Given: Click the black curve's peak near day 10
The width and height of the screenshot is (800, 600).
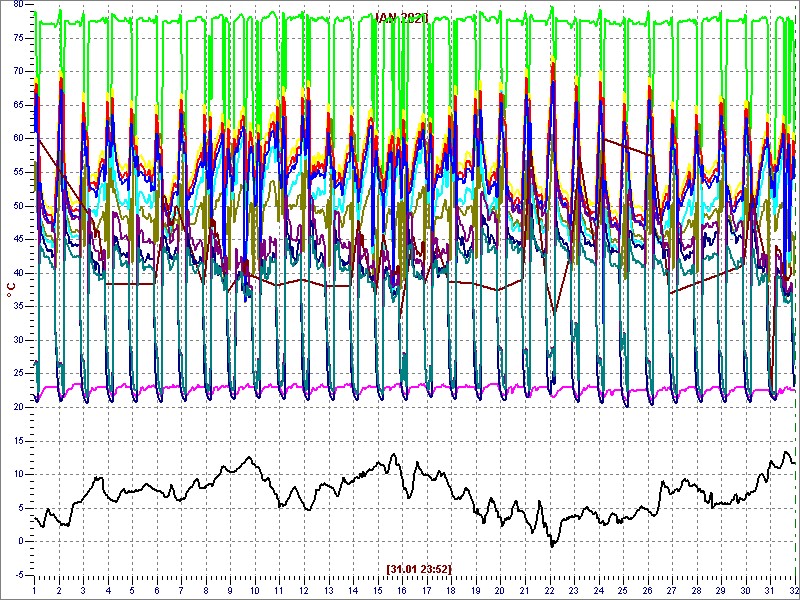Looking at the screenshot, I should pyautogui.click(x=249, y=457).
